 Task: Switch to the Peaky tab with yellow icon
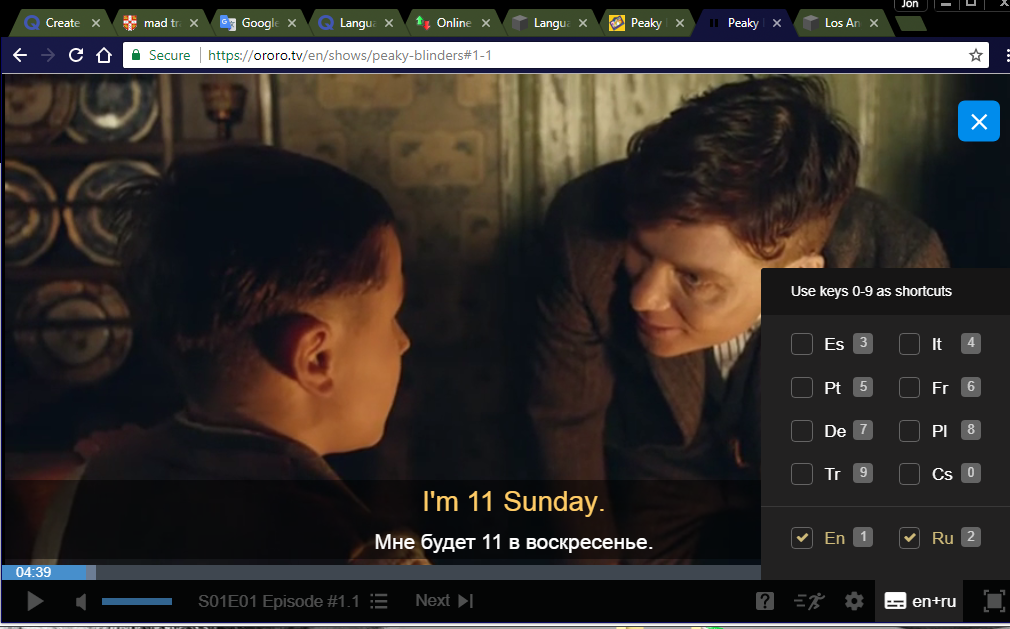point(646,23)
